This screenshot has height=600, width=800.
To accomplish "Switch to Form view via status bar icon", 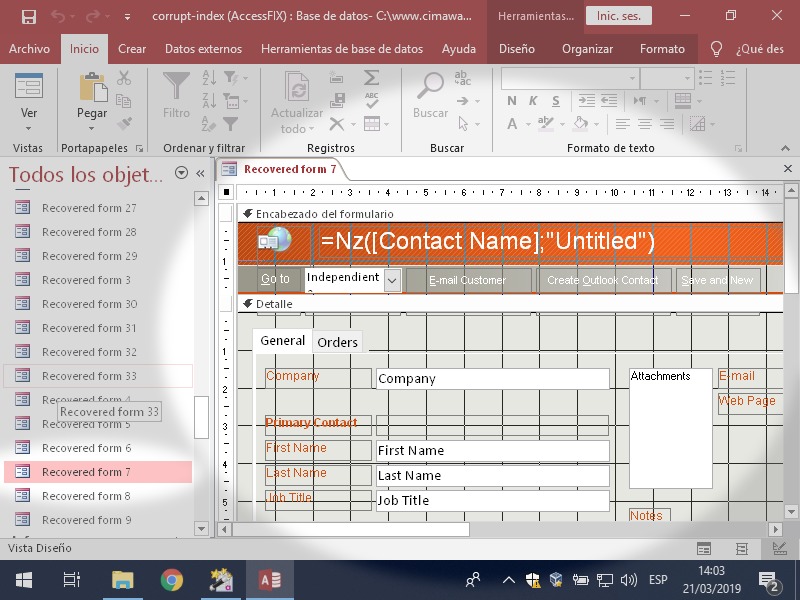I will (705, 548).
